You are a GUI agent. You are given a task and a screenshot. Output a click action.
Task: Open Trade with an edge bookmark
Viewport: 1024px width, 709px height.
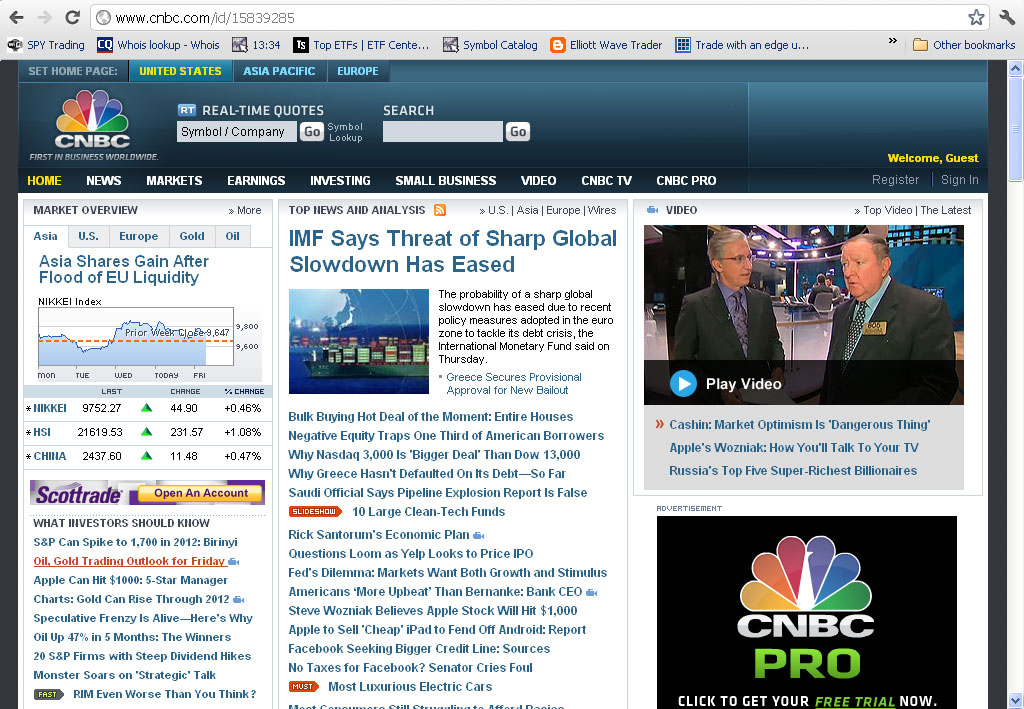point(742,45)
